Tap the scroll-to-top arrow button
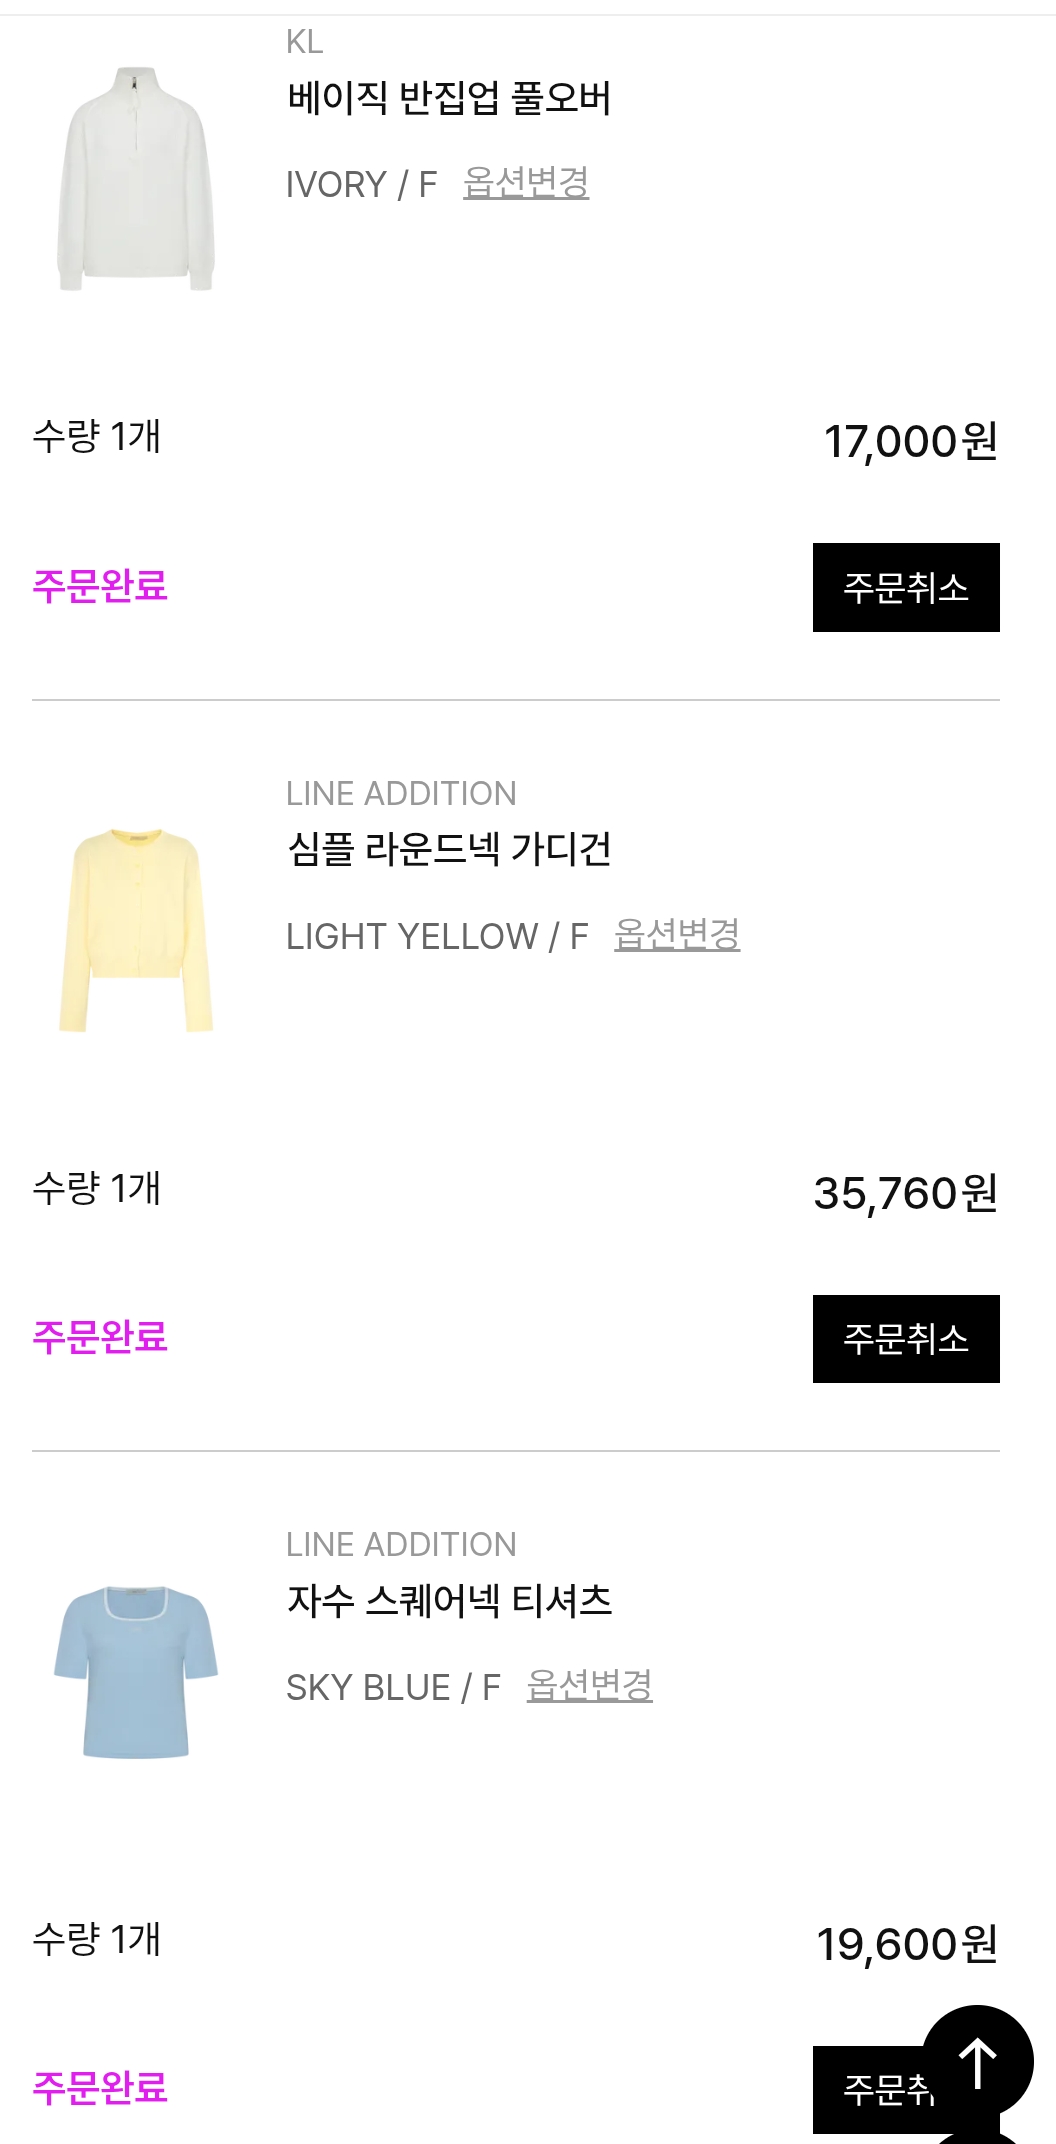 tap(977, 2061)
